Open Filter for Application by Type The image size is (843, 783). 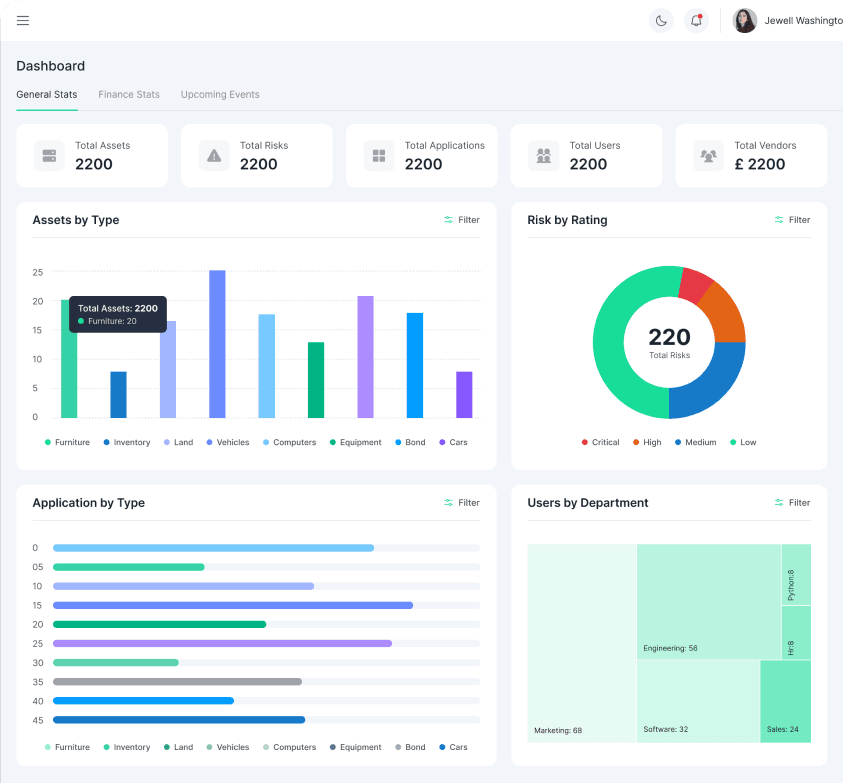pyautogui.click(x=462, y=503)
